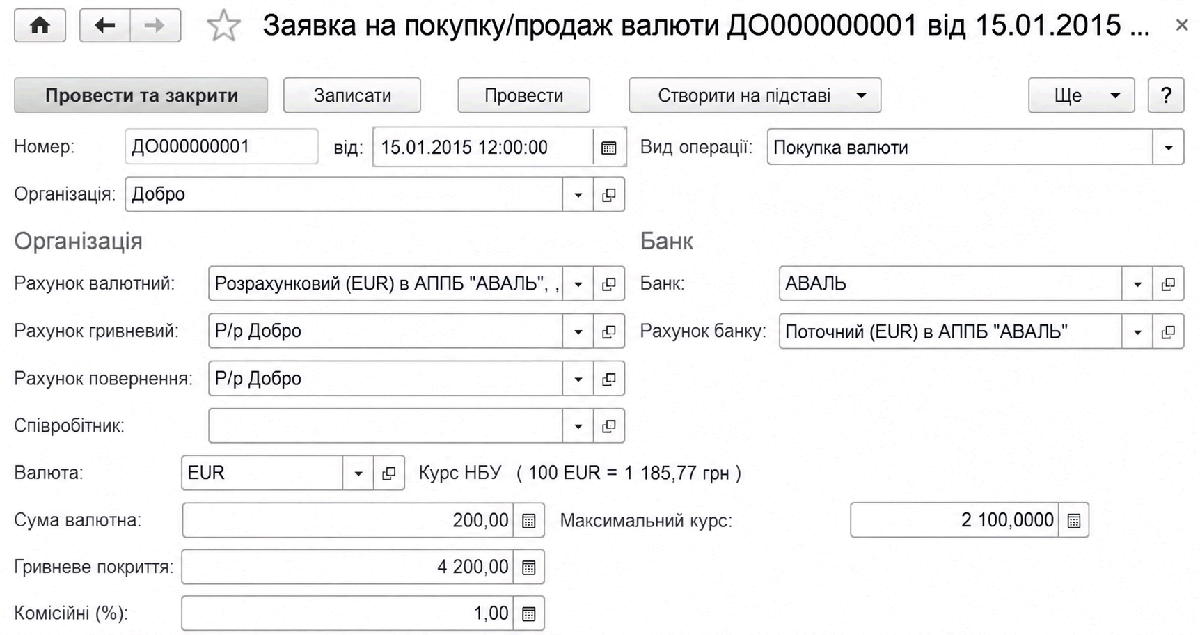
Task: Open the Створити на підставі menu
Action: pyautogui.click(x=755, y=96)
